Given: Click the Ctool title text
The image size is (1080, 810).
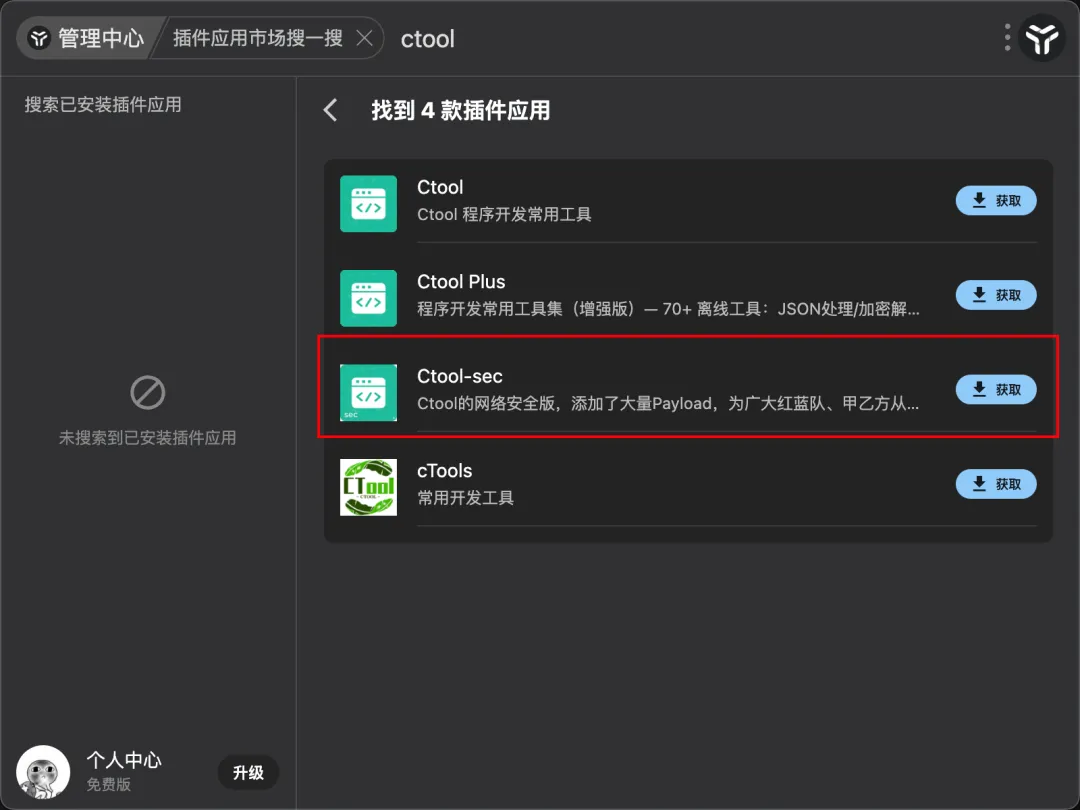Looking at the screenshot, I should [x=440, y=187].
